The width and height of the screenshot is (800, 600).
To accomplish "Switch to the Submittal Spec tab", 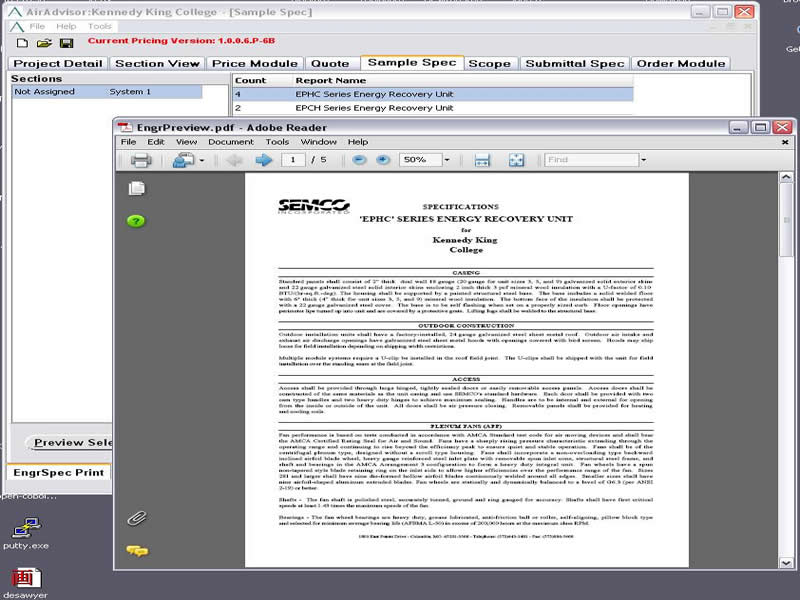I will [x=575, y=63].
